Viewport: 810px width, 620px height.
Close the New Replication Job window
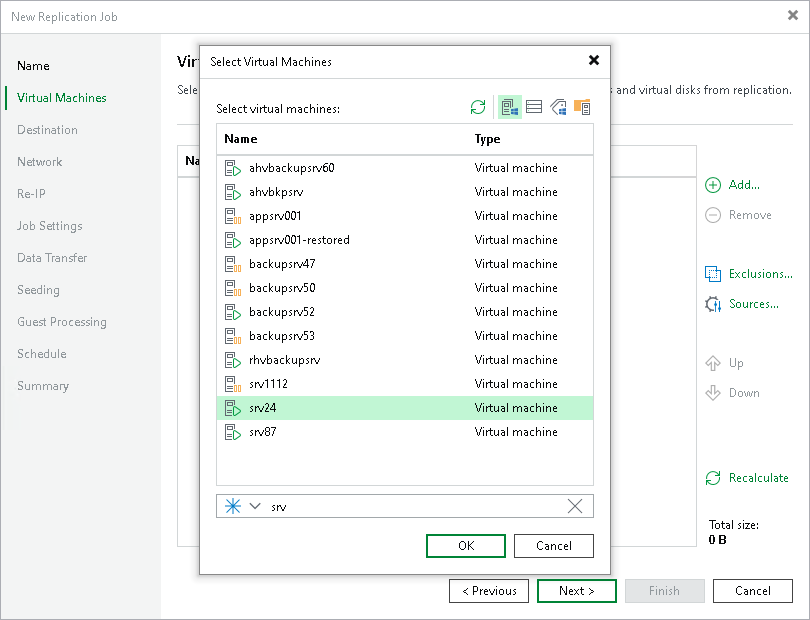[x=793, y=16]
